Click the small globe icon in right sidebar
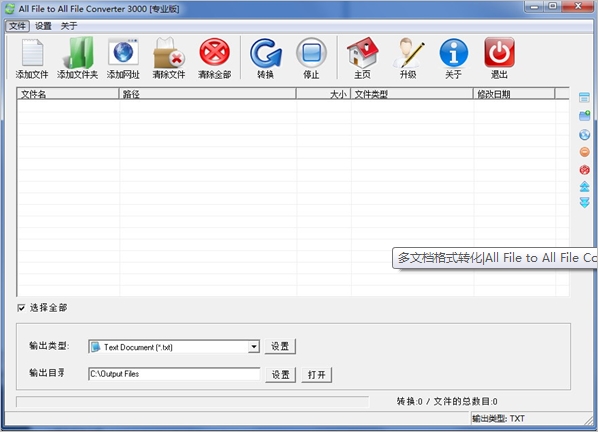Screen dimensions: 598x432 [584, 135]
